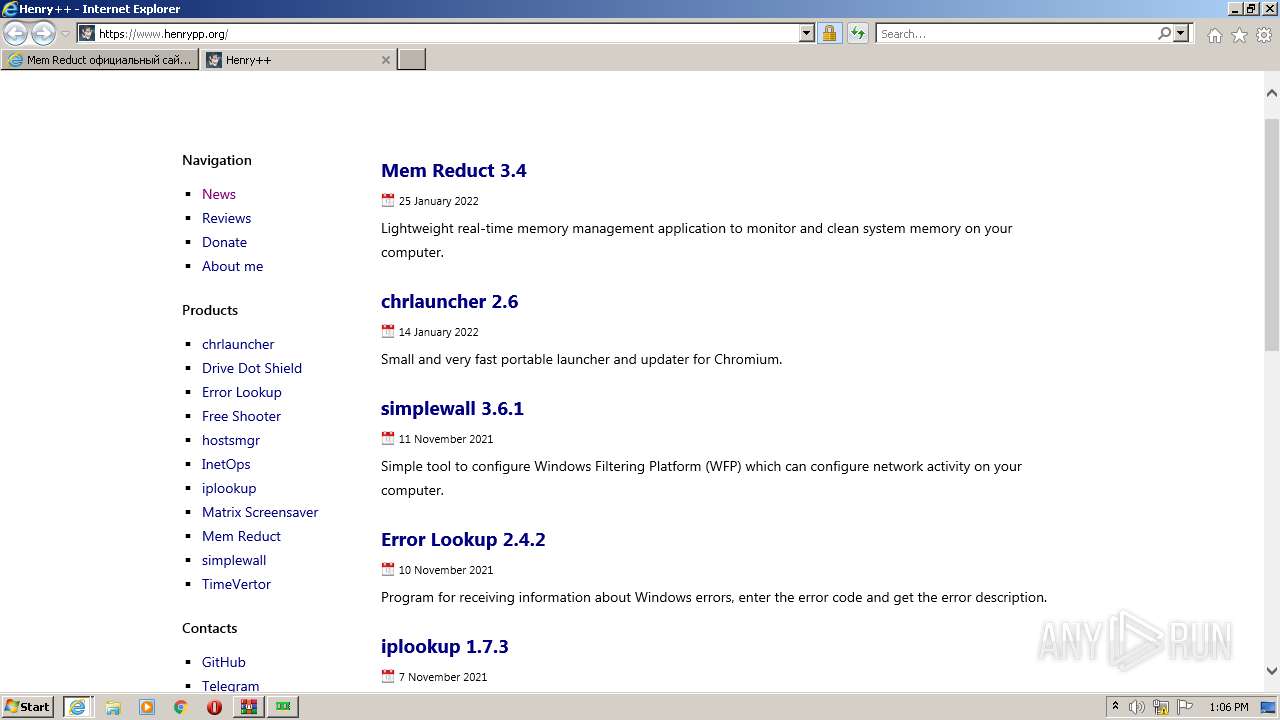Viewport: 1280px width, 720px height.
Task: Open the Tools gear icon
Action: 1264,35
